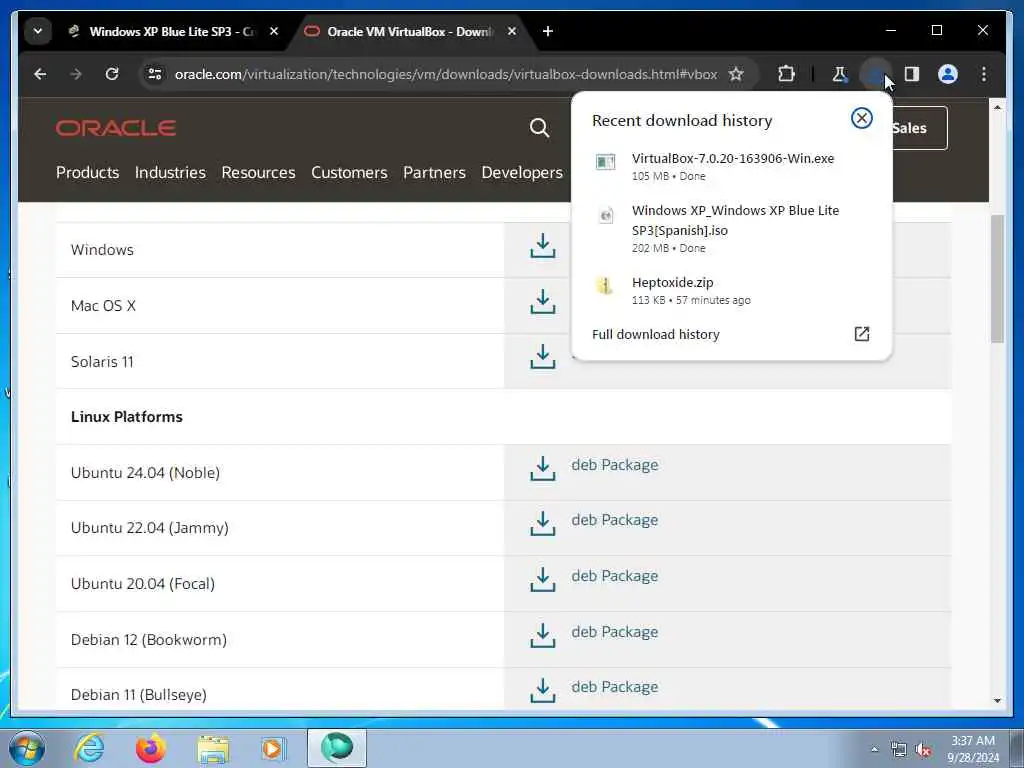Click the Heptoxide.zip archive icon
Viewport: 1024px width, 768px height.
point(605,285)
